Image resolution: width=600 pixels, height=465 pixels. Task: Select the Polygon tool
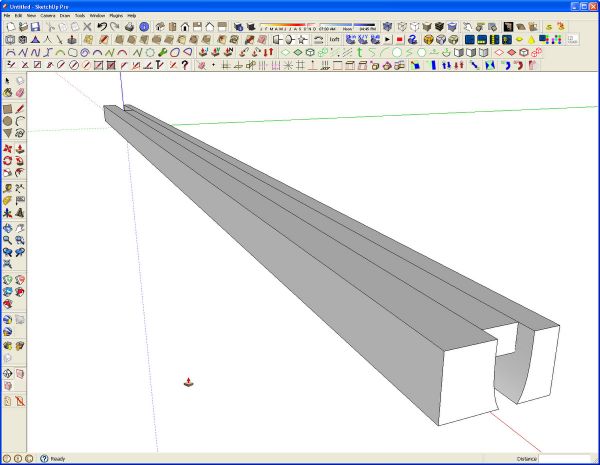tap(8, 133)
